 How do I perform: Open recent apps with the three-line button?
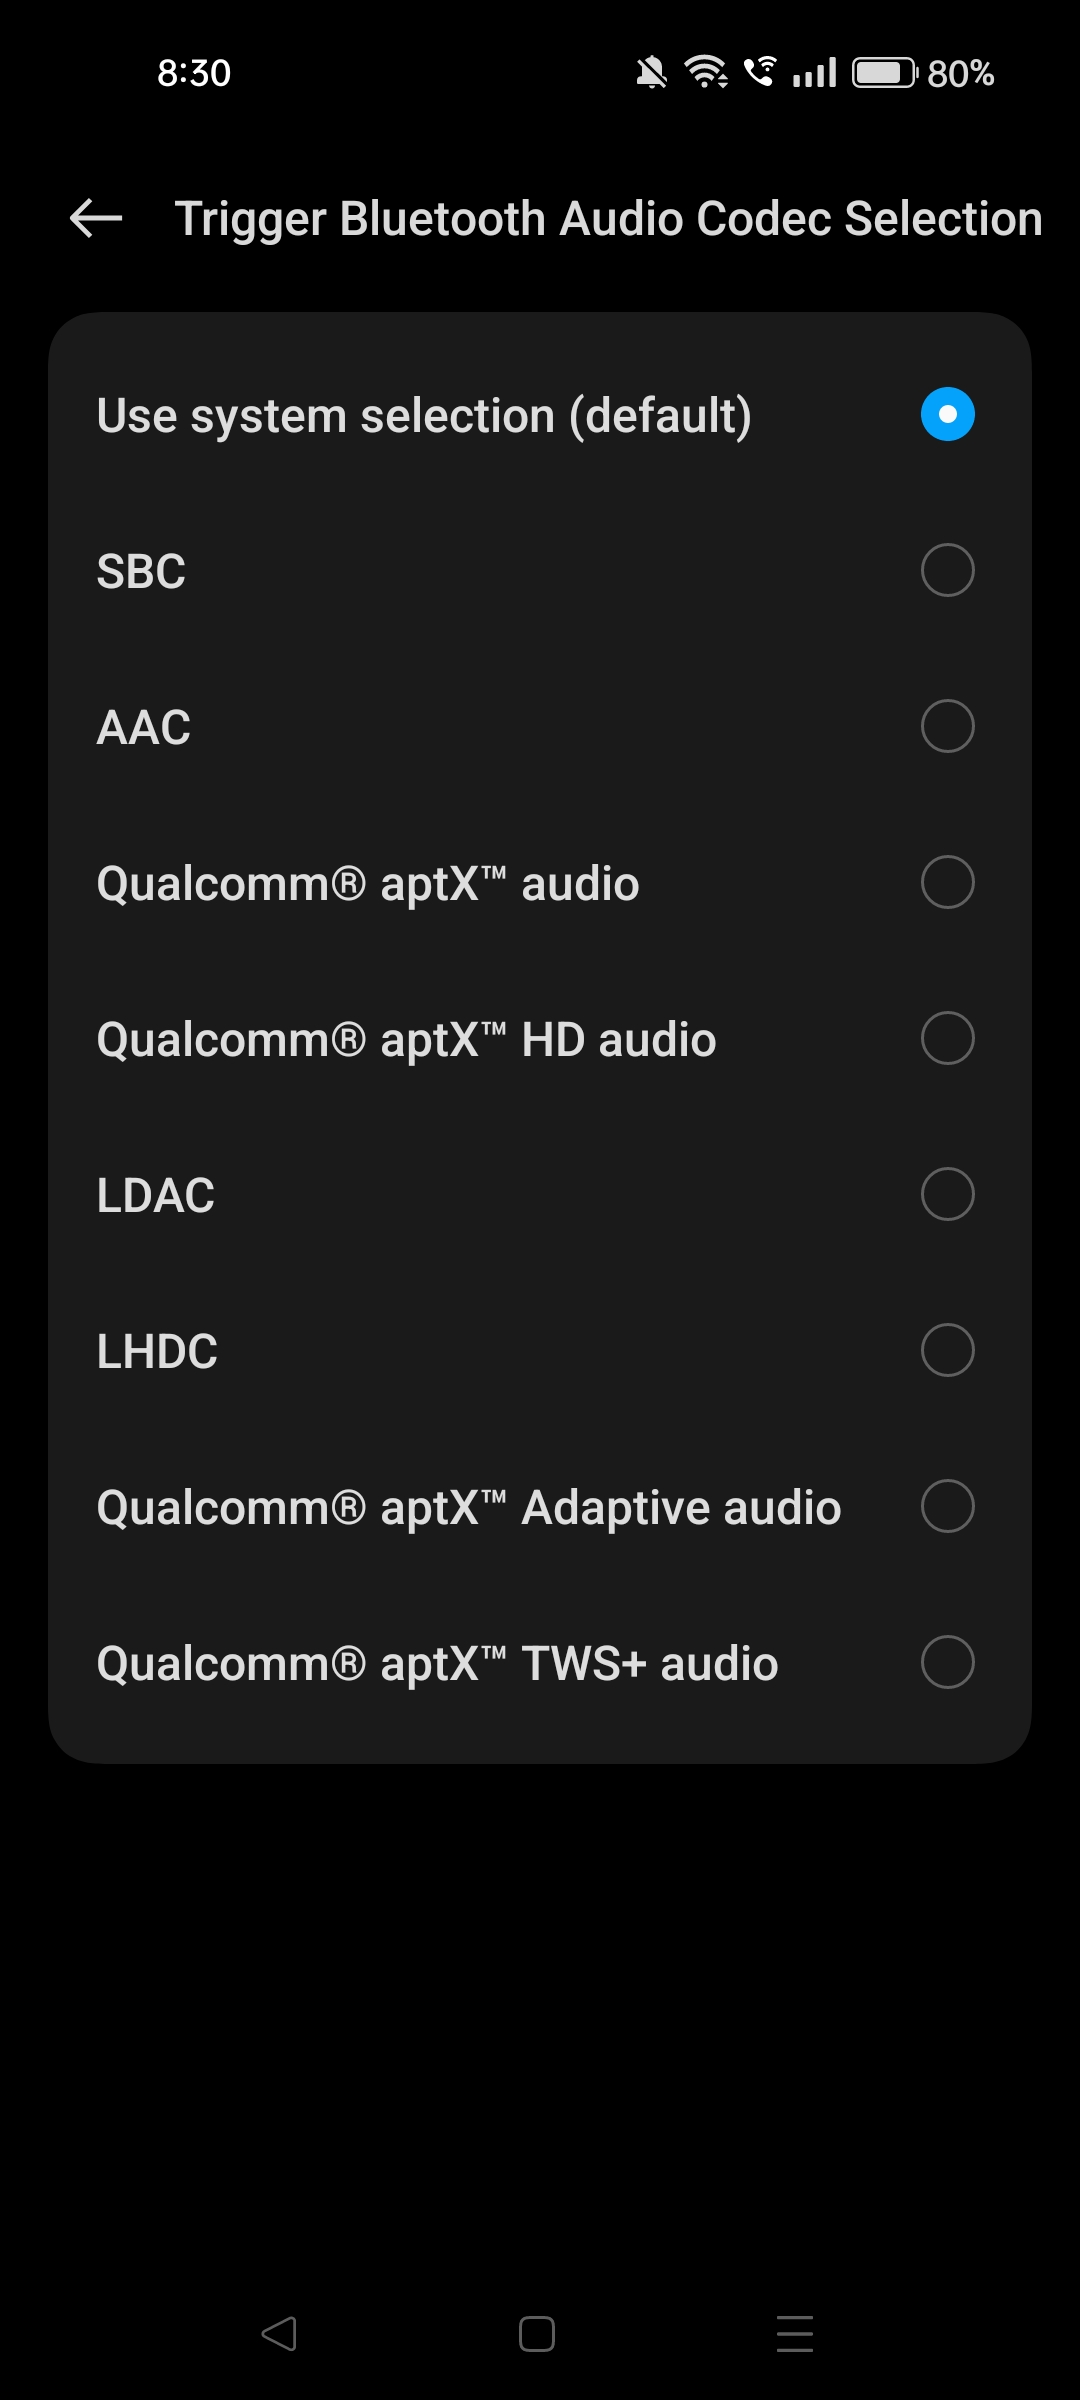(795, 2334)
